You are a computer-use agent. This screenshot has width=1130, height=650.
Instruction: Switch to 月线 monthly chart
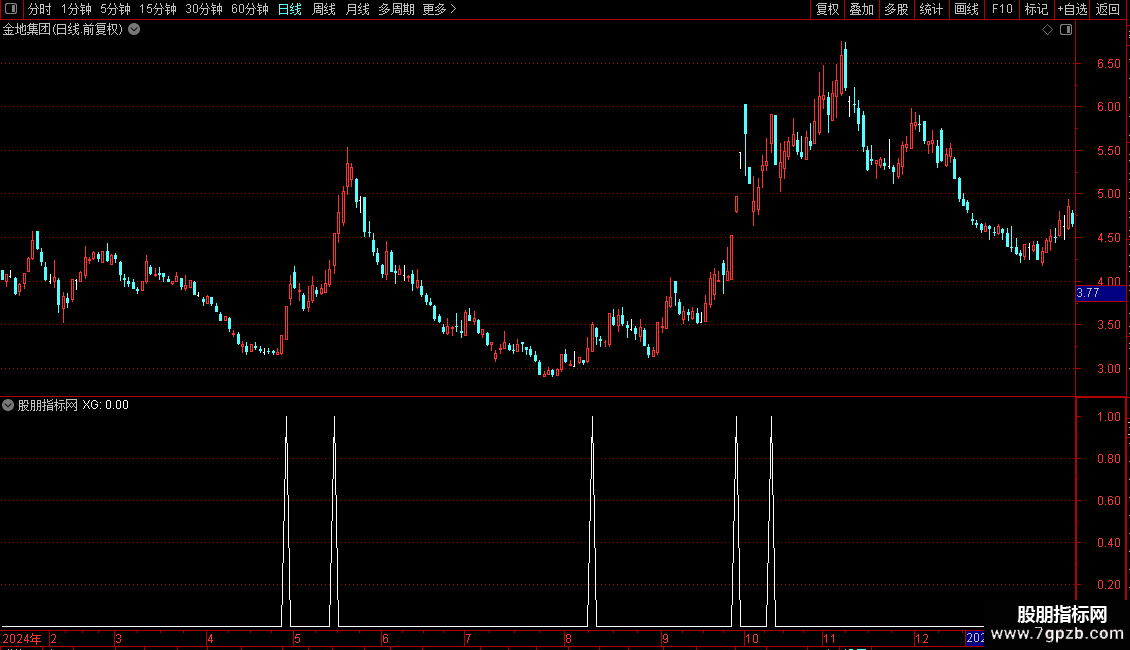pos(357,9)
